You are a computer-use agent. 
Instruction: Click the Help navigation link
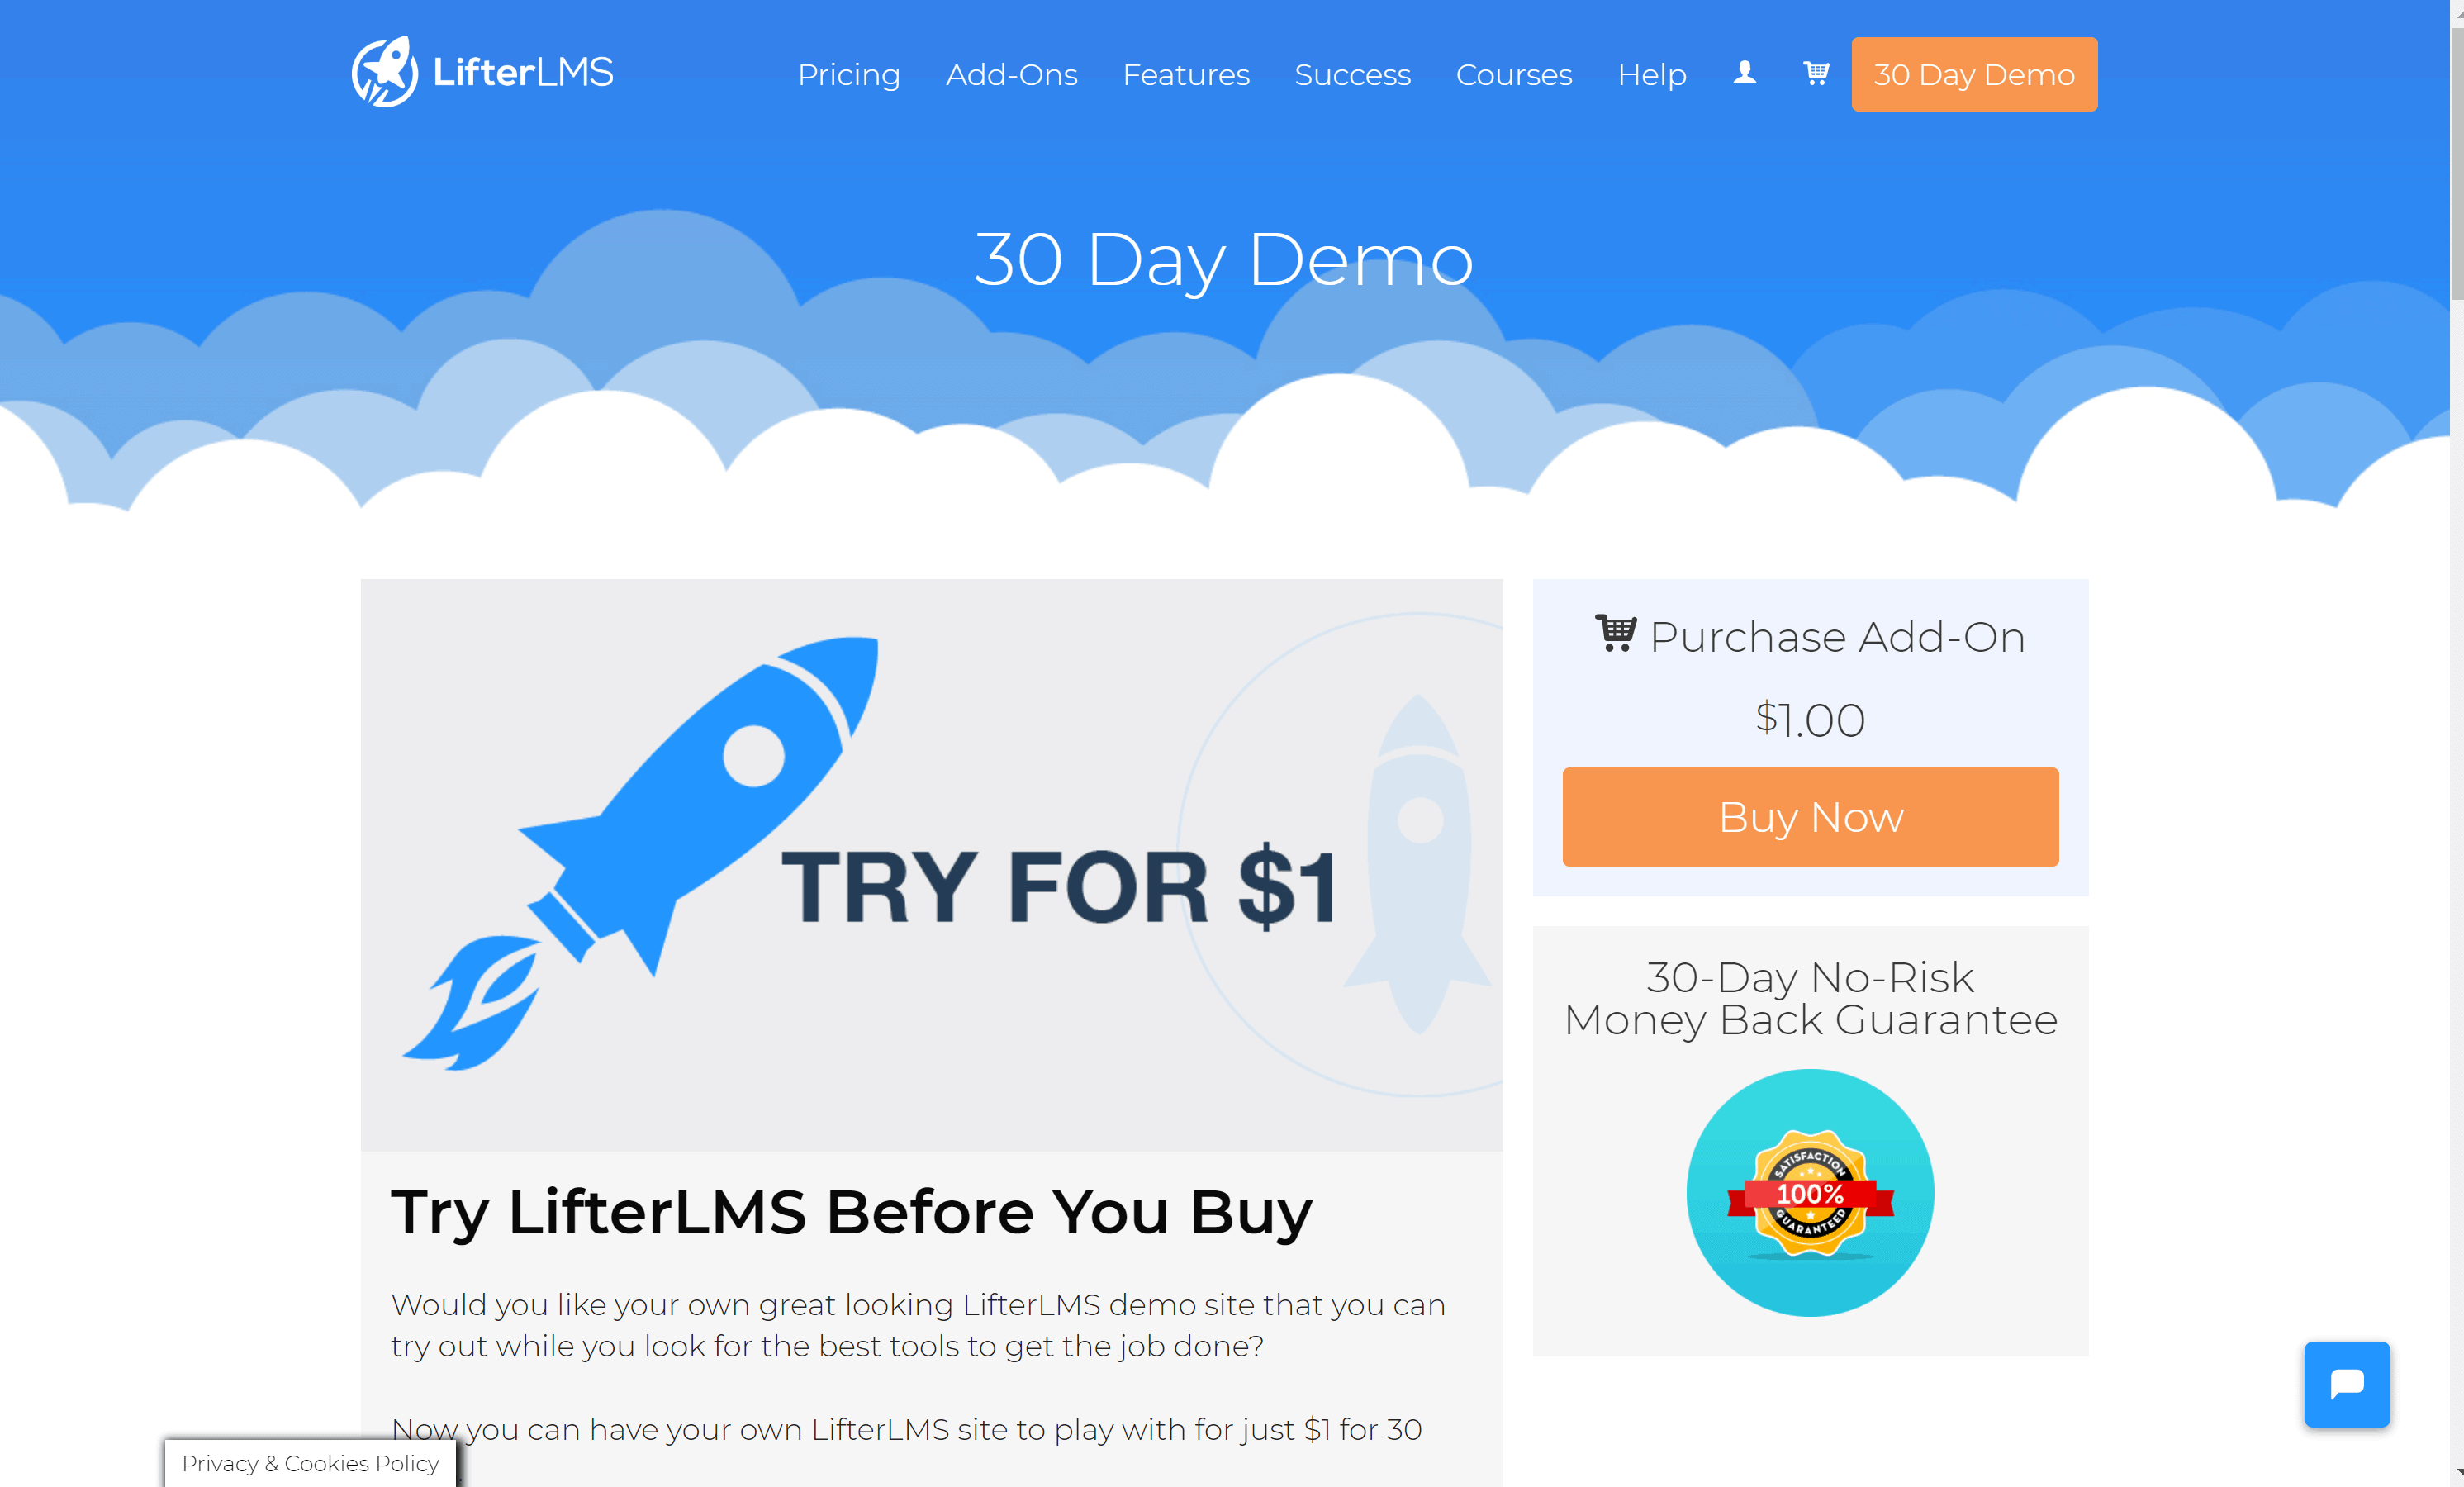1651,72
